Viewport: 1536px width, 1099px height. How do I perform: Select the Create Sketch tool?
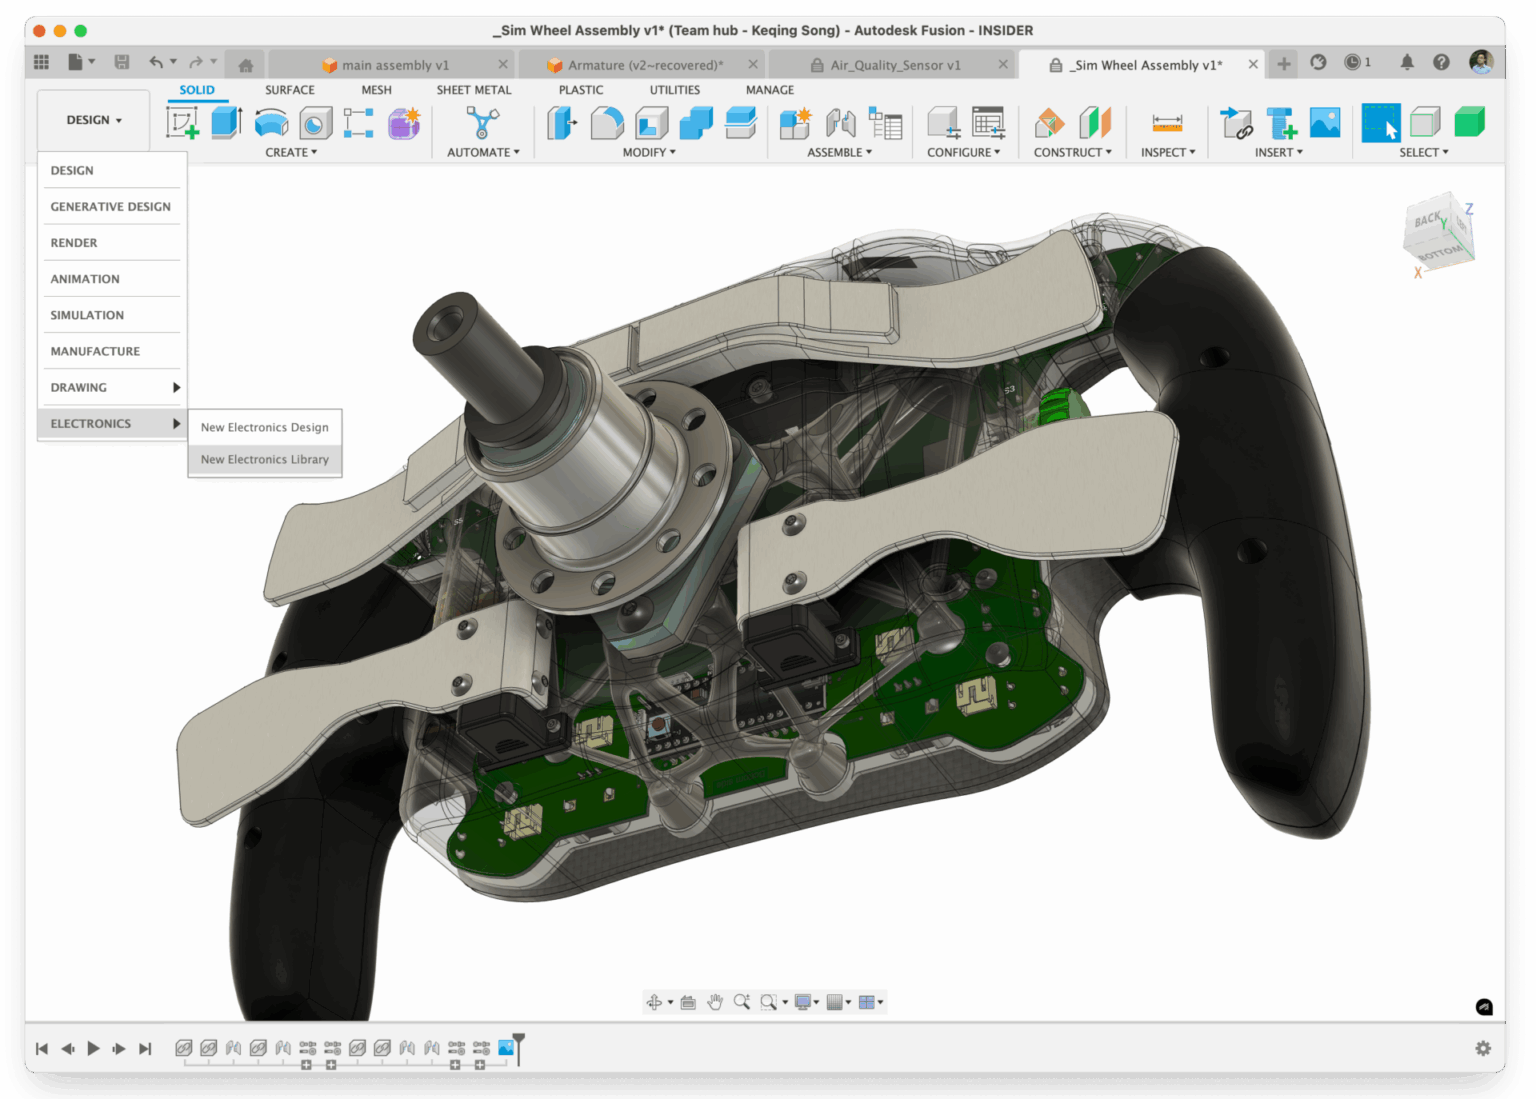(x=181, y=122)
